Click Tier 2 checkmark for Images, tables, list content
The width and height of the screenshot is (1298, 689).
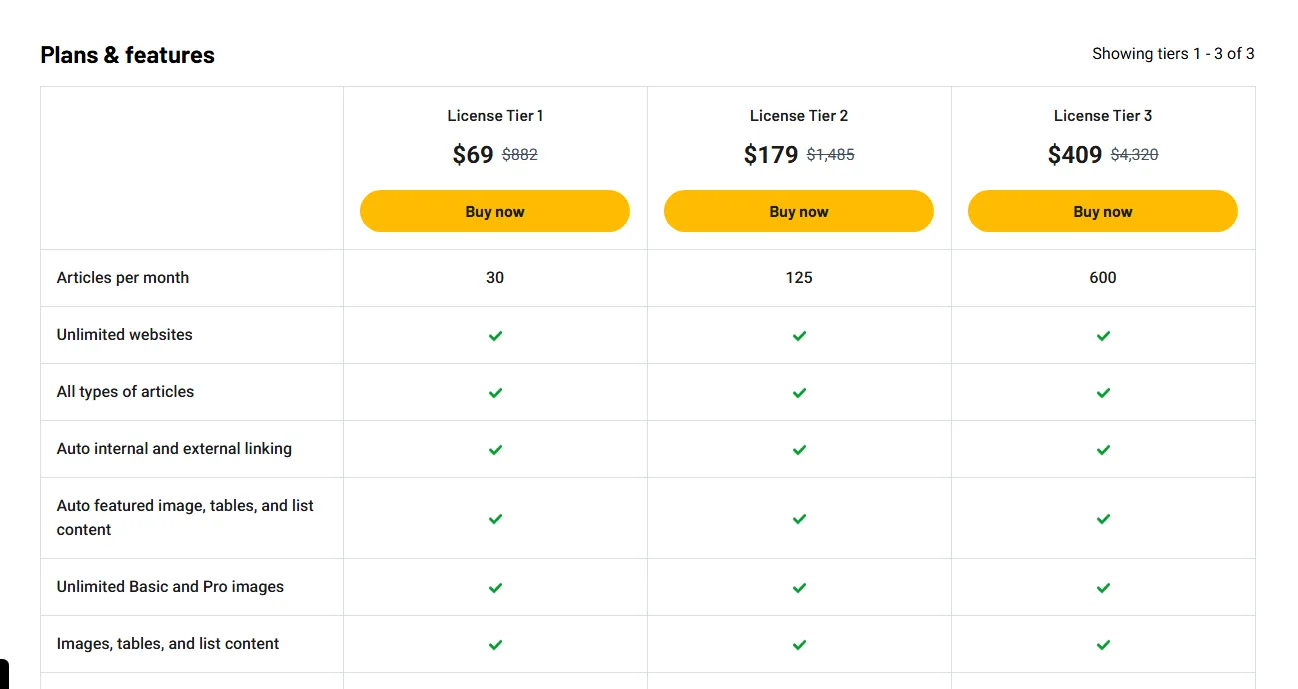[x=799, y=645]
